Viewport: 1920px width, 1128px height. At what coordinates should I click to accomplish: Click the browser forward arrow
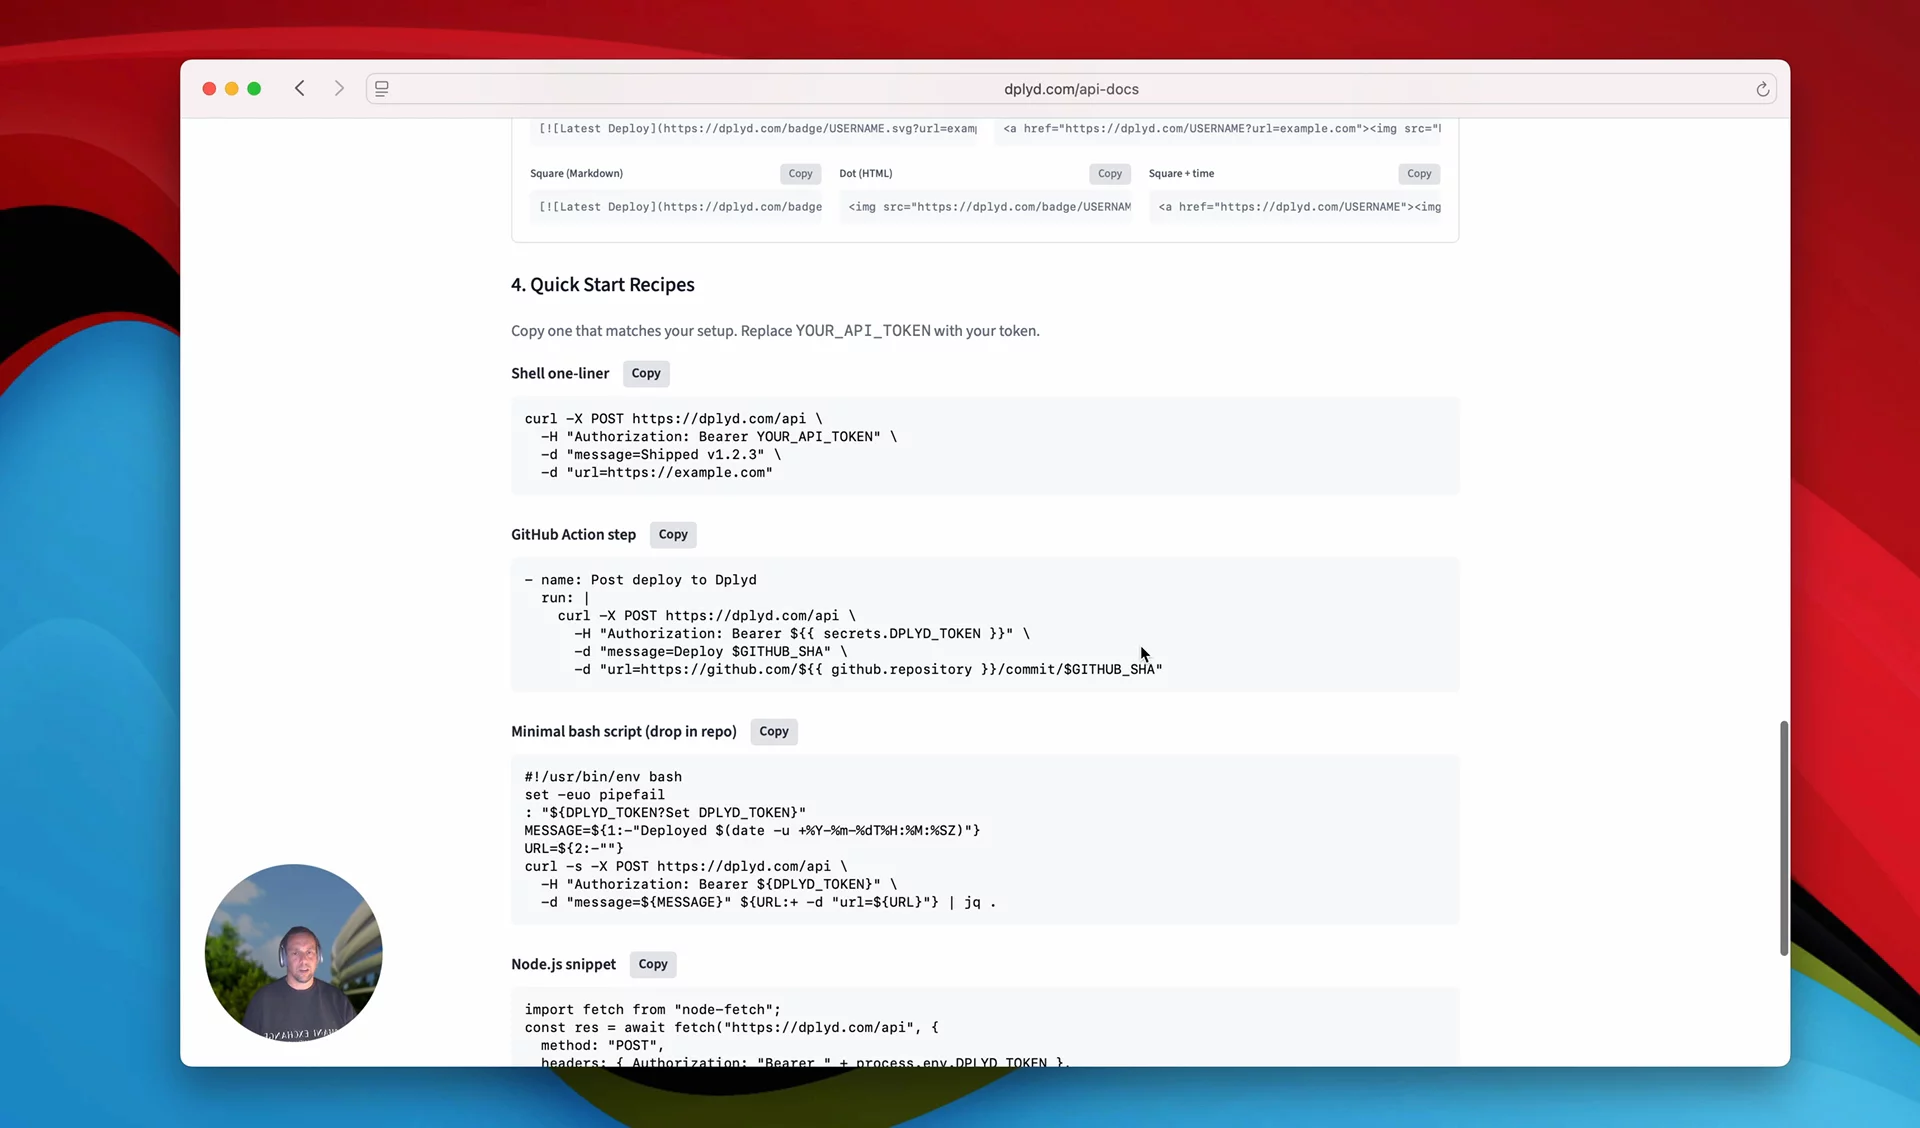(x=339, y=88)
